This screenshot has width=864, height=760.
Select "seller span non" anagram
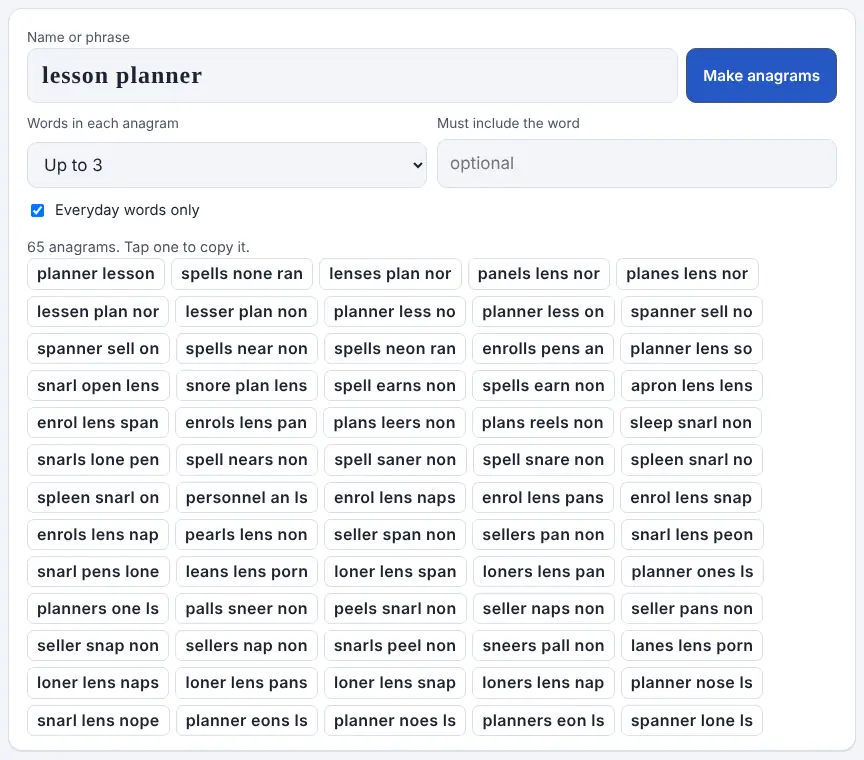coord(395,535)
